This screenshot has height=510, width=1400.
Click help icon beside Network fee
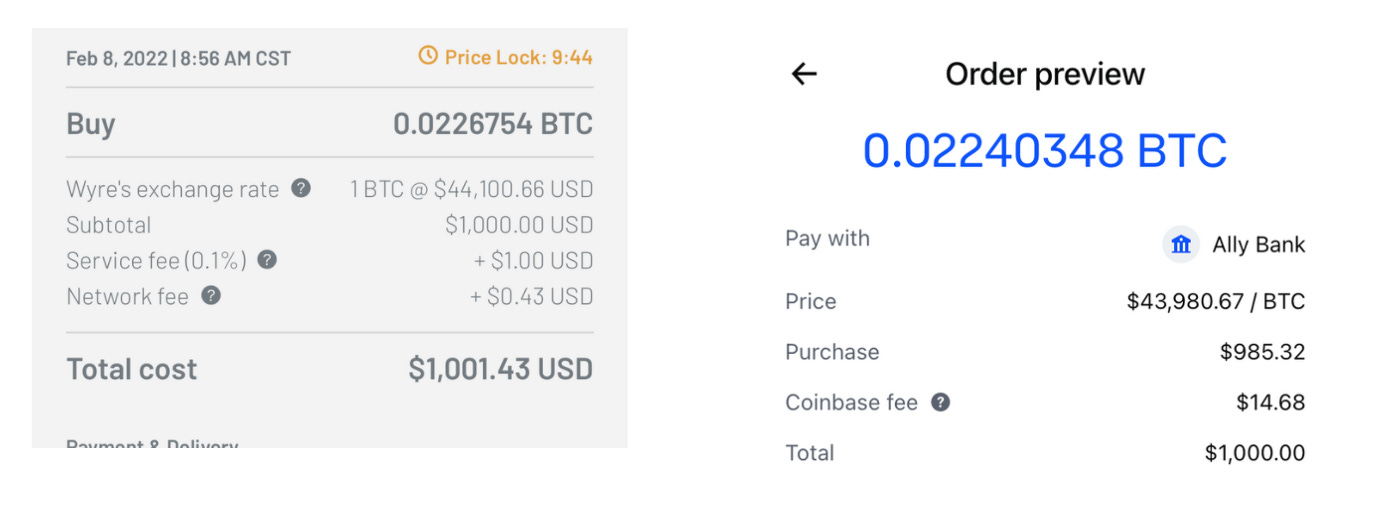pos(211,296)
